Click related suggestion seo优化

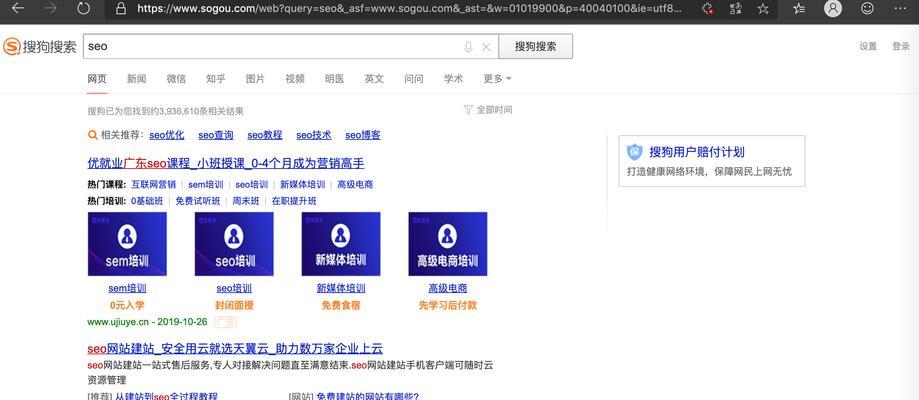[166, 135]
